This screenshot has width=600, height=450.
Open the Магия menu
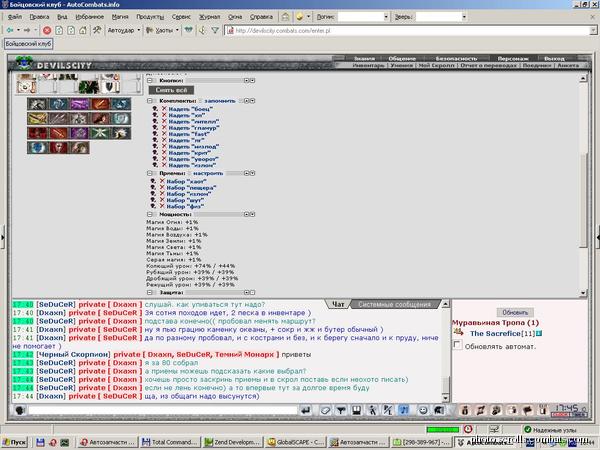point(120,17)
